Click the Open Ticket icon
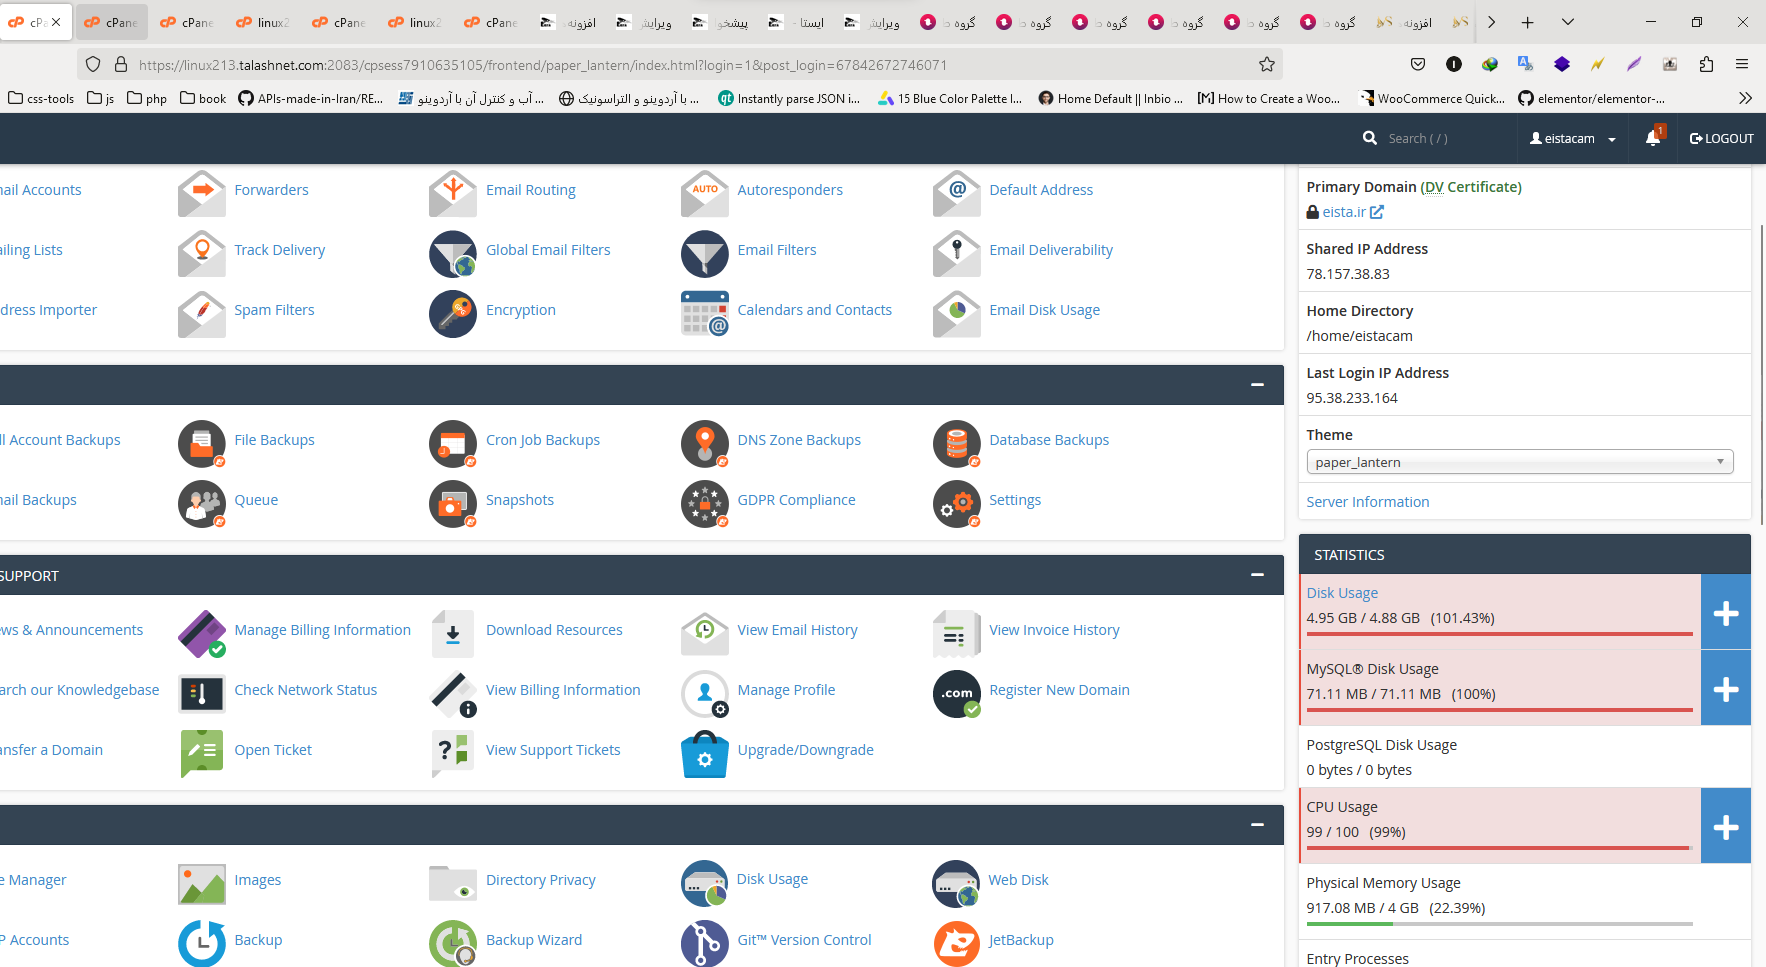Screen dimensions: 1766x967 [202, 754]
